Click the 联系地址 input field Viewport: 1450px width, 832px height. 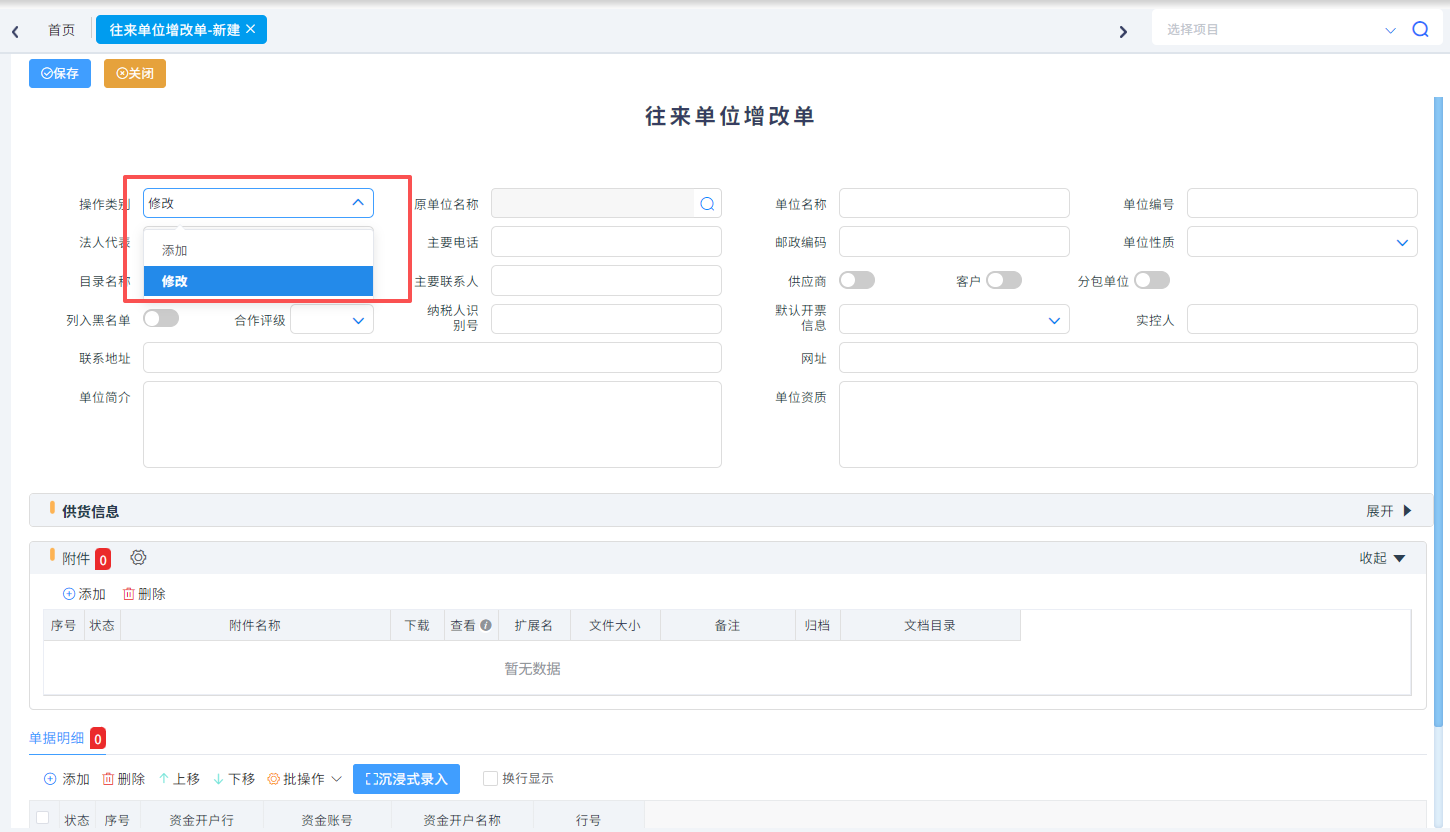click(x=432, y=358)
